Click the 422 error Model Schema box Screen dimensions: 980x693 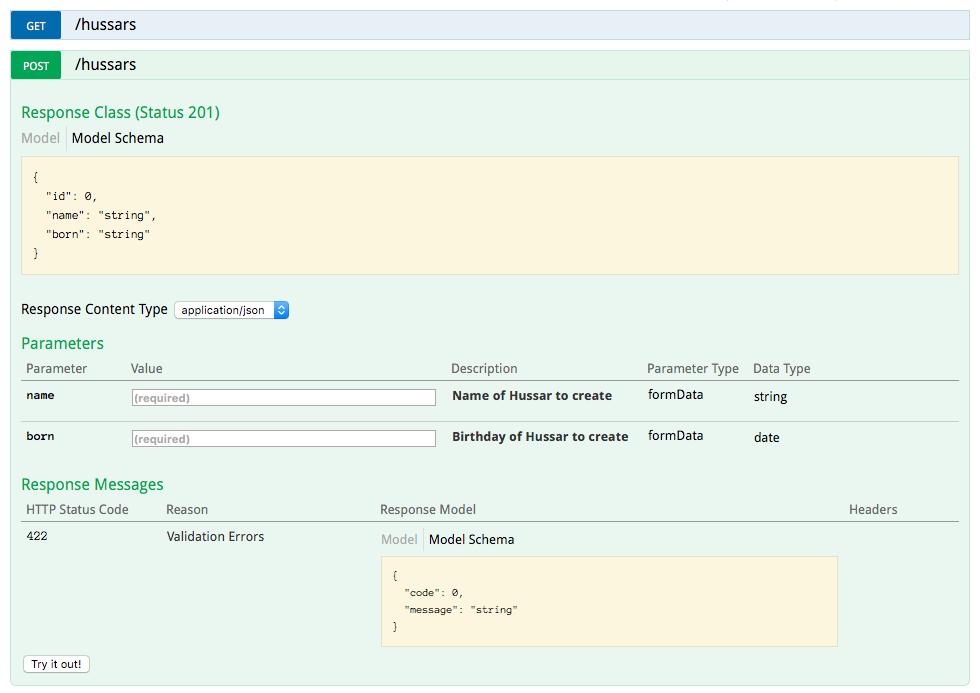click(x=609, y=600)
